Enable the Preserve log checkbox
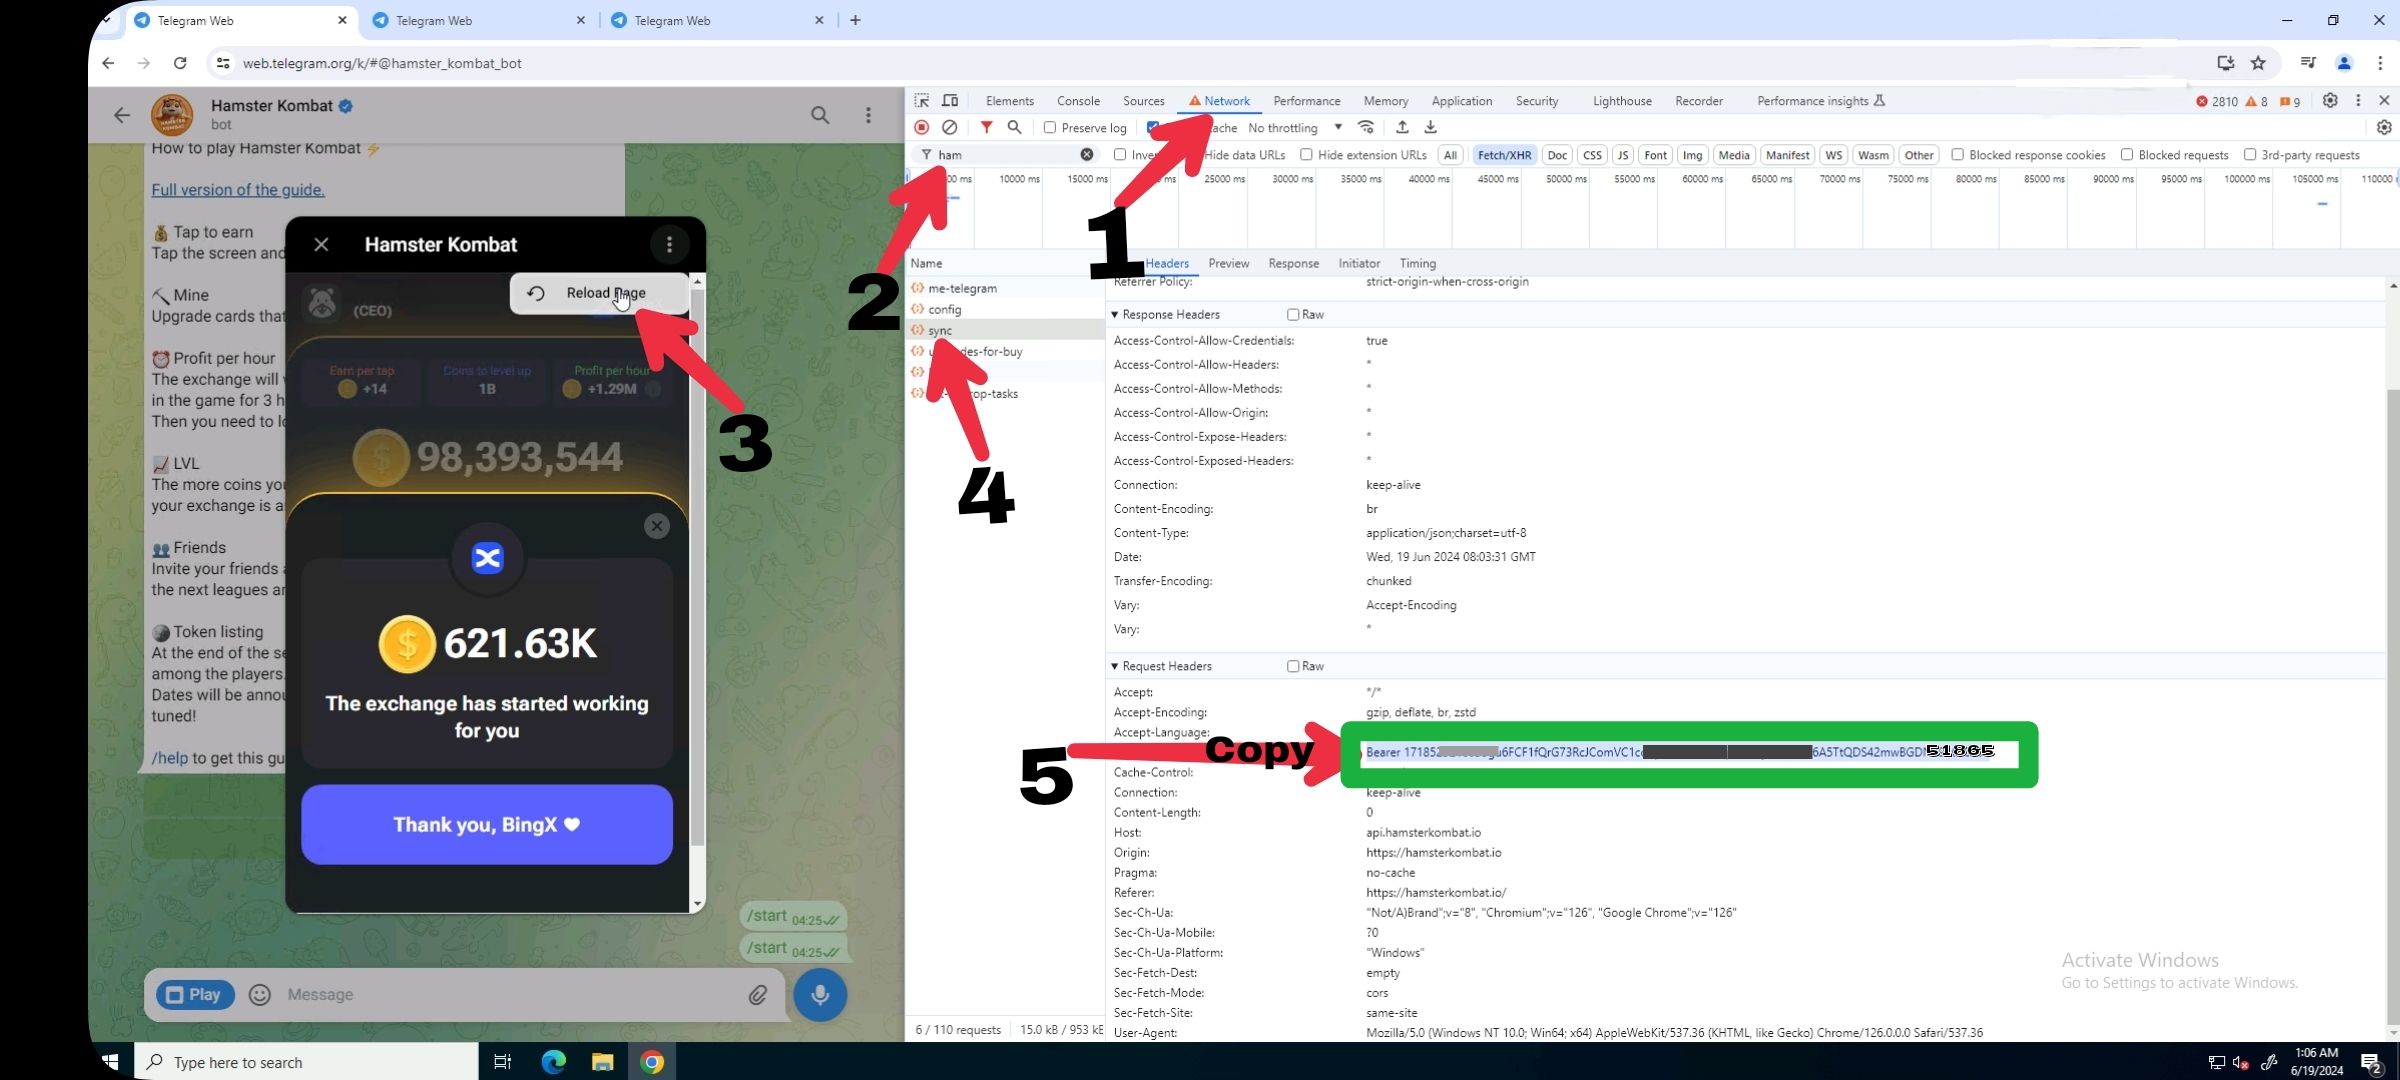 (x=1050, y=128)
